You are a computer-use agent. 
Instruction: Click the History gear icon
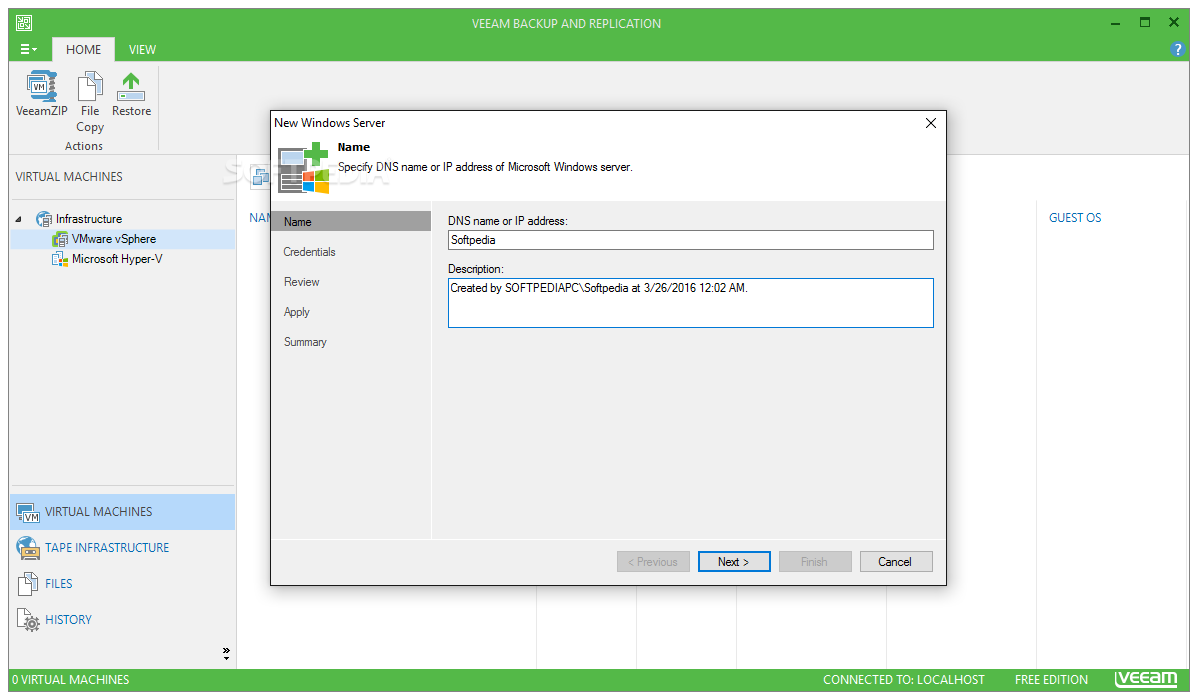[28, 620]
